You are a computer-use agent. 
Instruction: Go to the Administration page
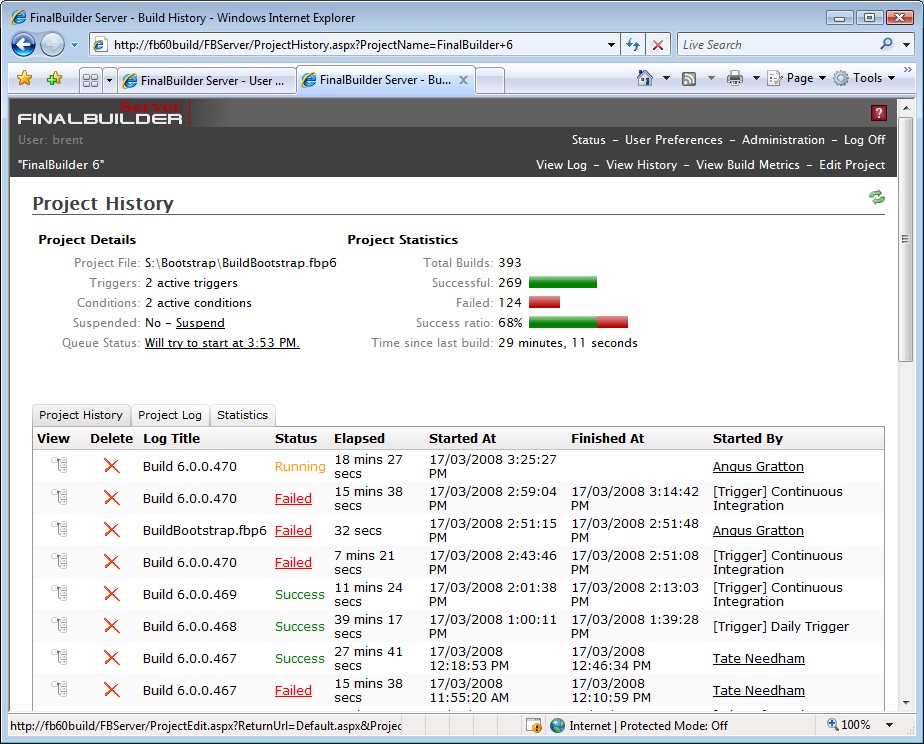click(783, 140)
